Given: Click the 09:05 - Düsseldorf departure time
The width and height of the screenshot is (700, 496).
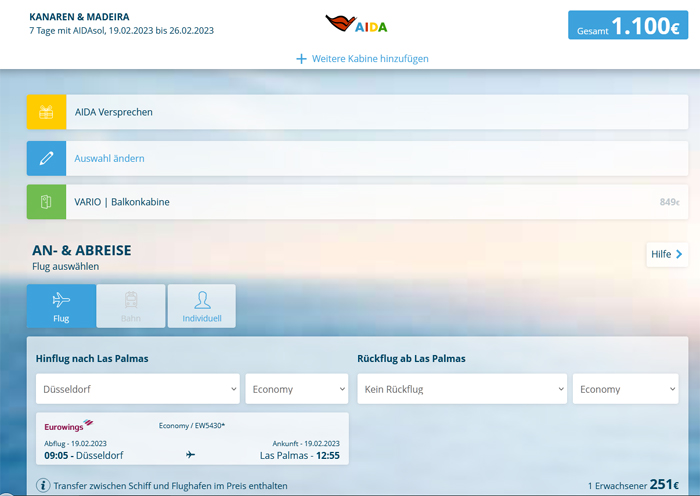Looking at the screenshot, I should [x=83, y=455].
